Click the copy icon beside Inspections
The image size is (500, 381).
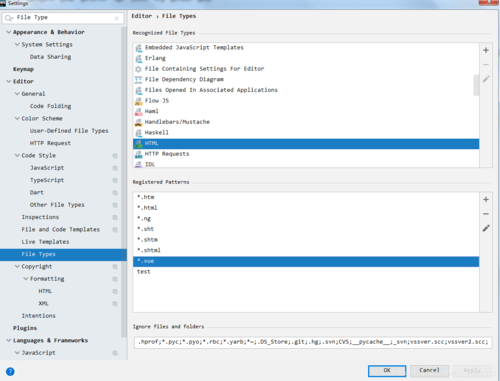coord(115,217)
